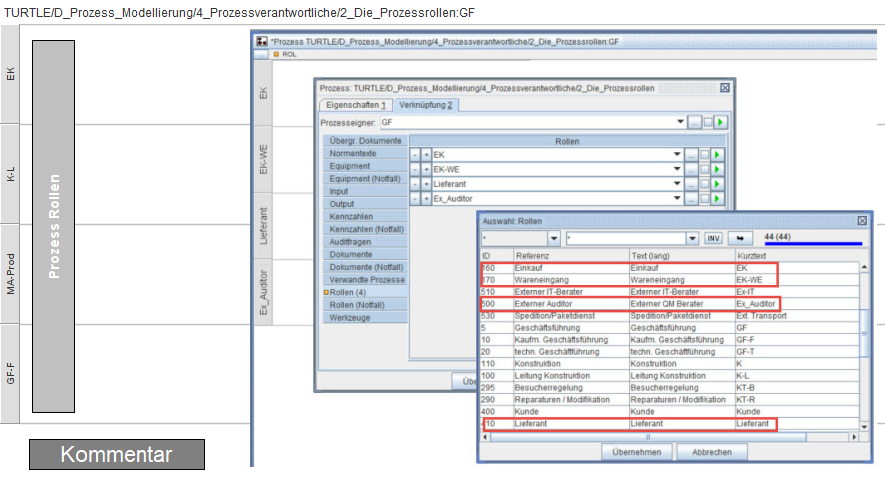Image resolution: width=885 pixels, height=477 pixels.
Task: Toggle checkbox in Prozesseigner row
Action: [707, 122]
